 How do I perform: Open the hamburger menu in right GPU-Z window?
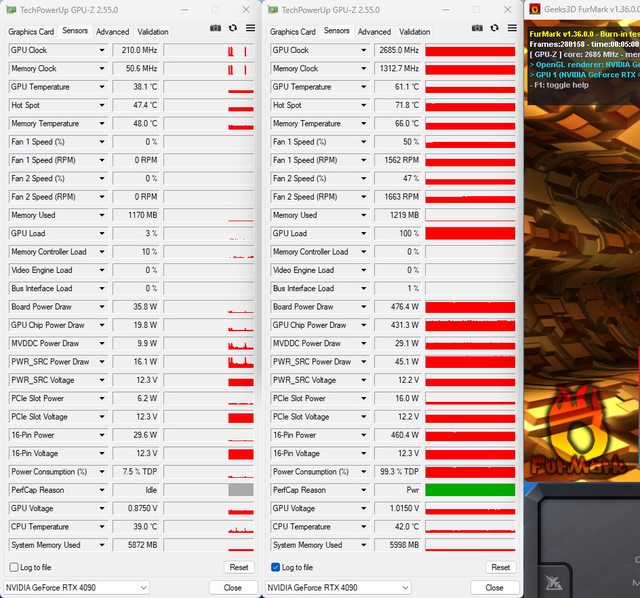coord(510,29)
